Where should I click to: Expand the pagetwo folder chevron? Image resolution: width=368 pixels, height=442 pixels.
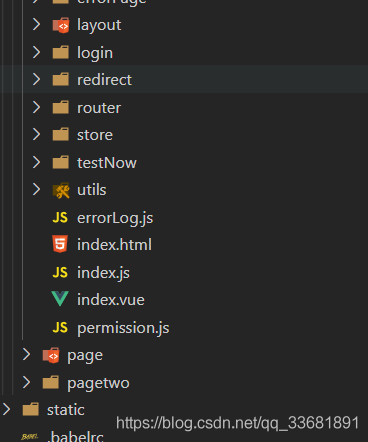(x=26, y=382)
